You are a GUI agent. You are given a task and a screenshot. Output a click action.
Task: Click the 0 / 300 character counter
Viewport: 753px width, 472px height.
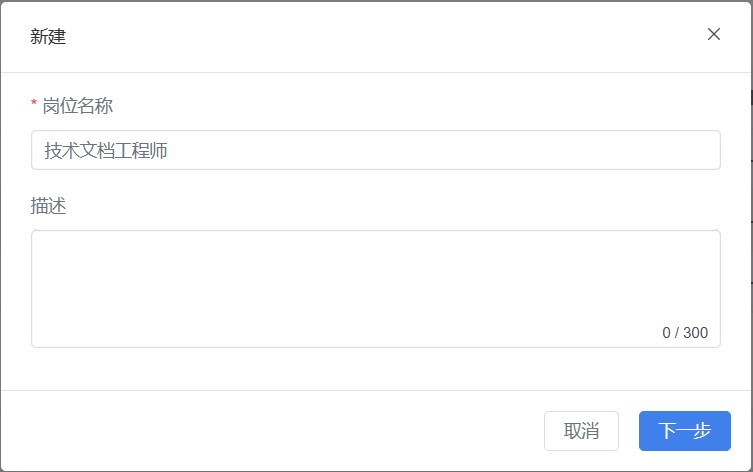pos(685,333)
